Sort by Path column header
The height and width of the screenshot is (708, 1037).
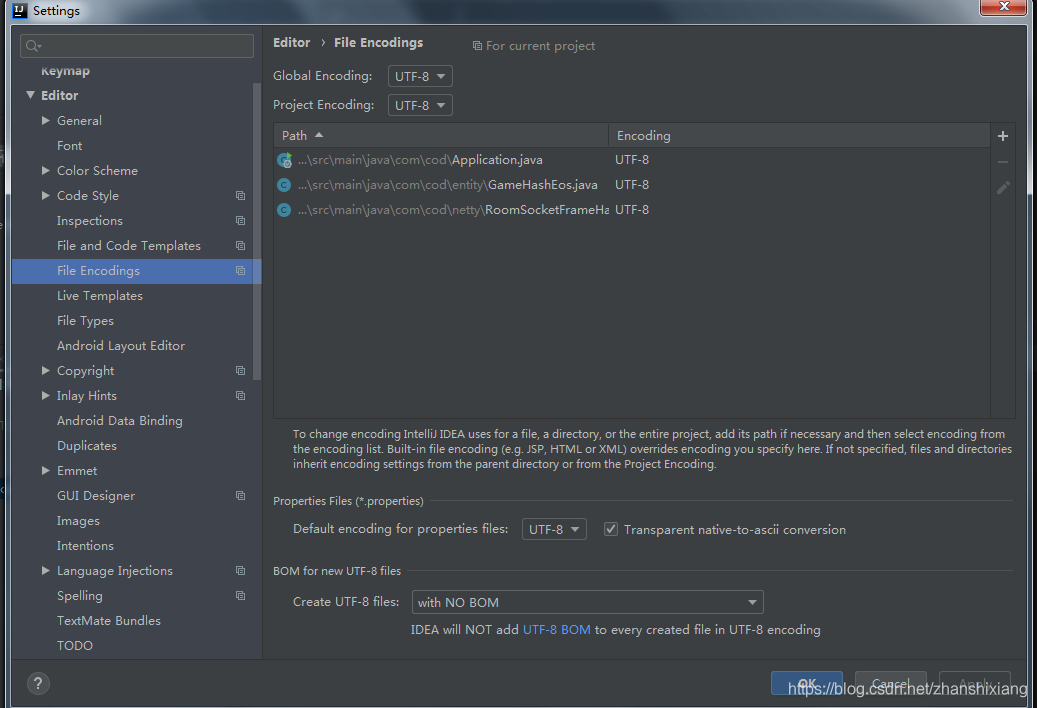coord(441,136)
